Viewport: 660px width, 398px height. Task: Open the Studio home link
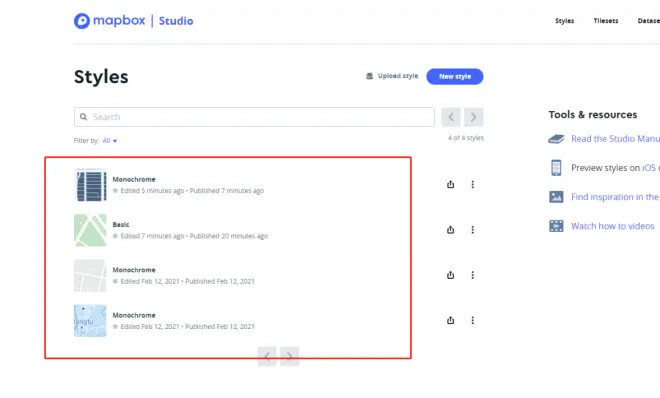pyautogui.click(x=176, y=21)
